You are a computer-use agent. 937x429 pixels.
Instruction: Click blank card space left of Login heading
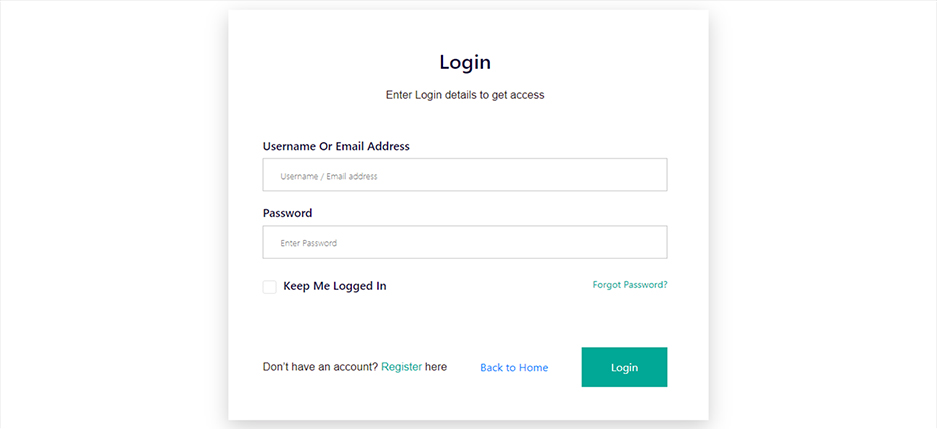[x=320, y=62]
